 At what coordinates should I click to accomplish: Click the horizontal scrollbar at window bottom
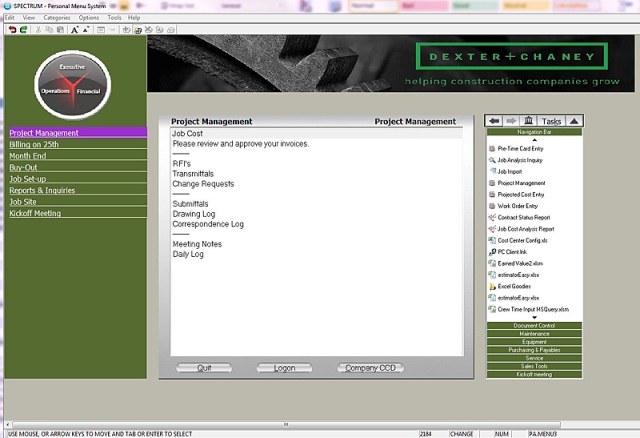tap(287, 425)
